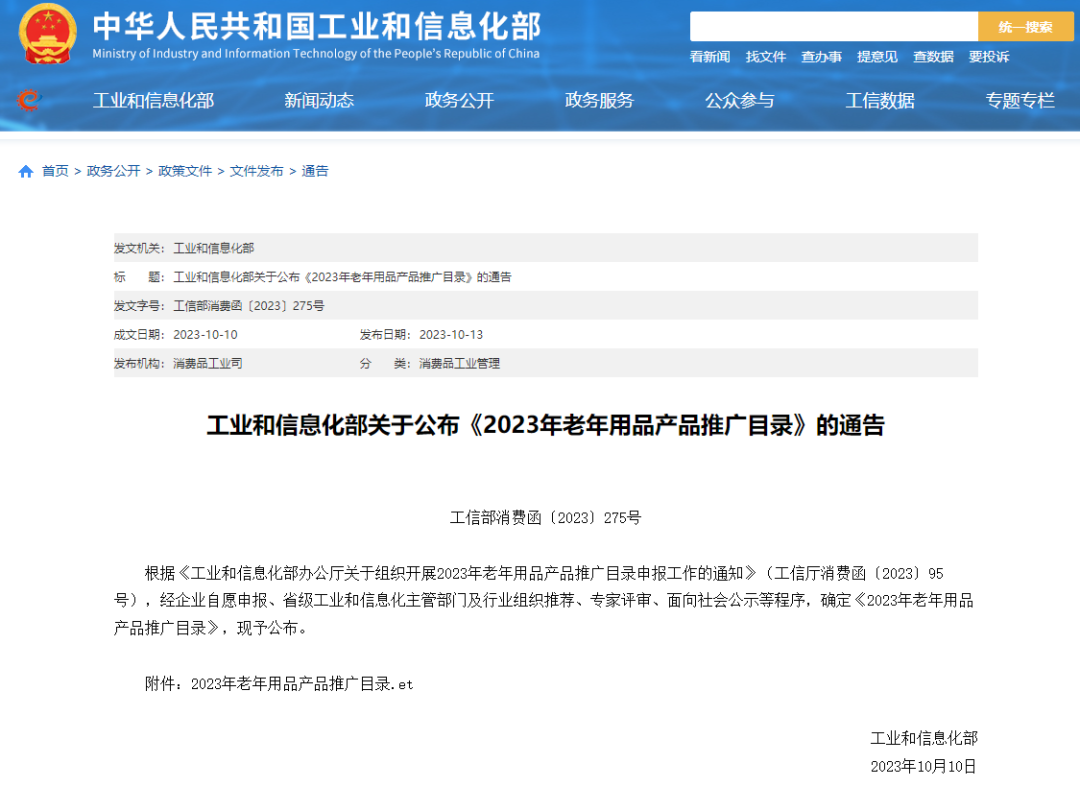The image size is (1080, 787).
Task: Open the 政务服务 menu
Action: tap(599, 100)
